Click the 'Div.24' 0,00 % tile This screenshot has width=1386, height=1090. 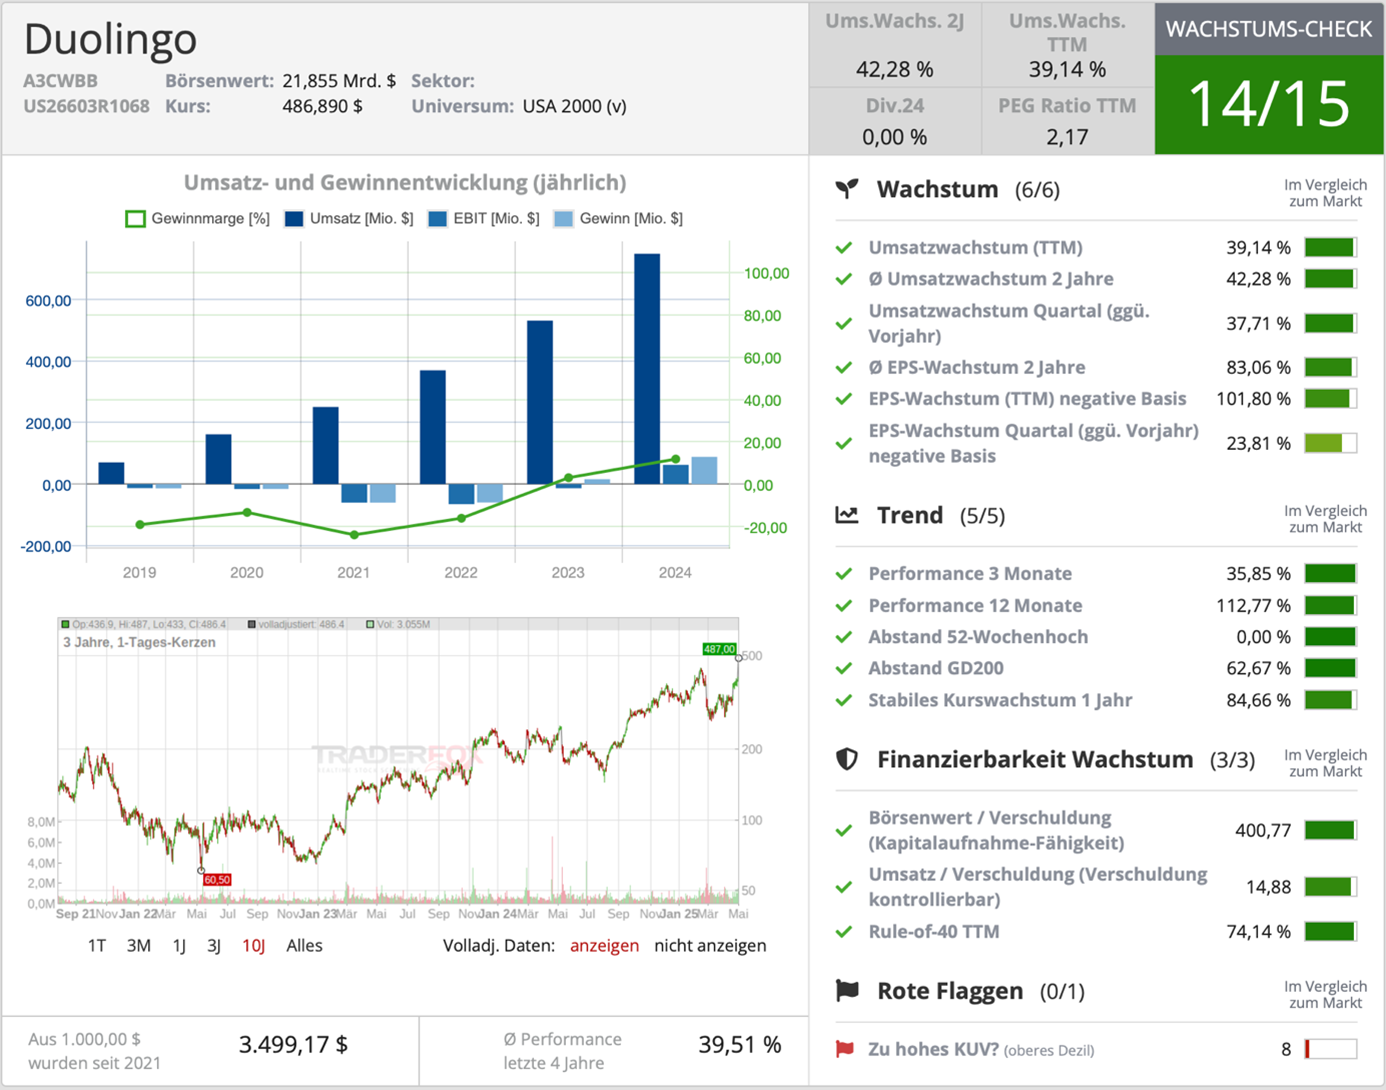click(x=895, y=121)
